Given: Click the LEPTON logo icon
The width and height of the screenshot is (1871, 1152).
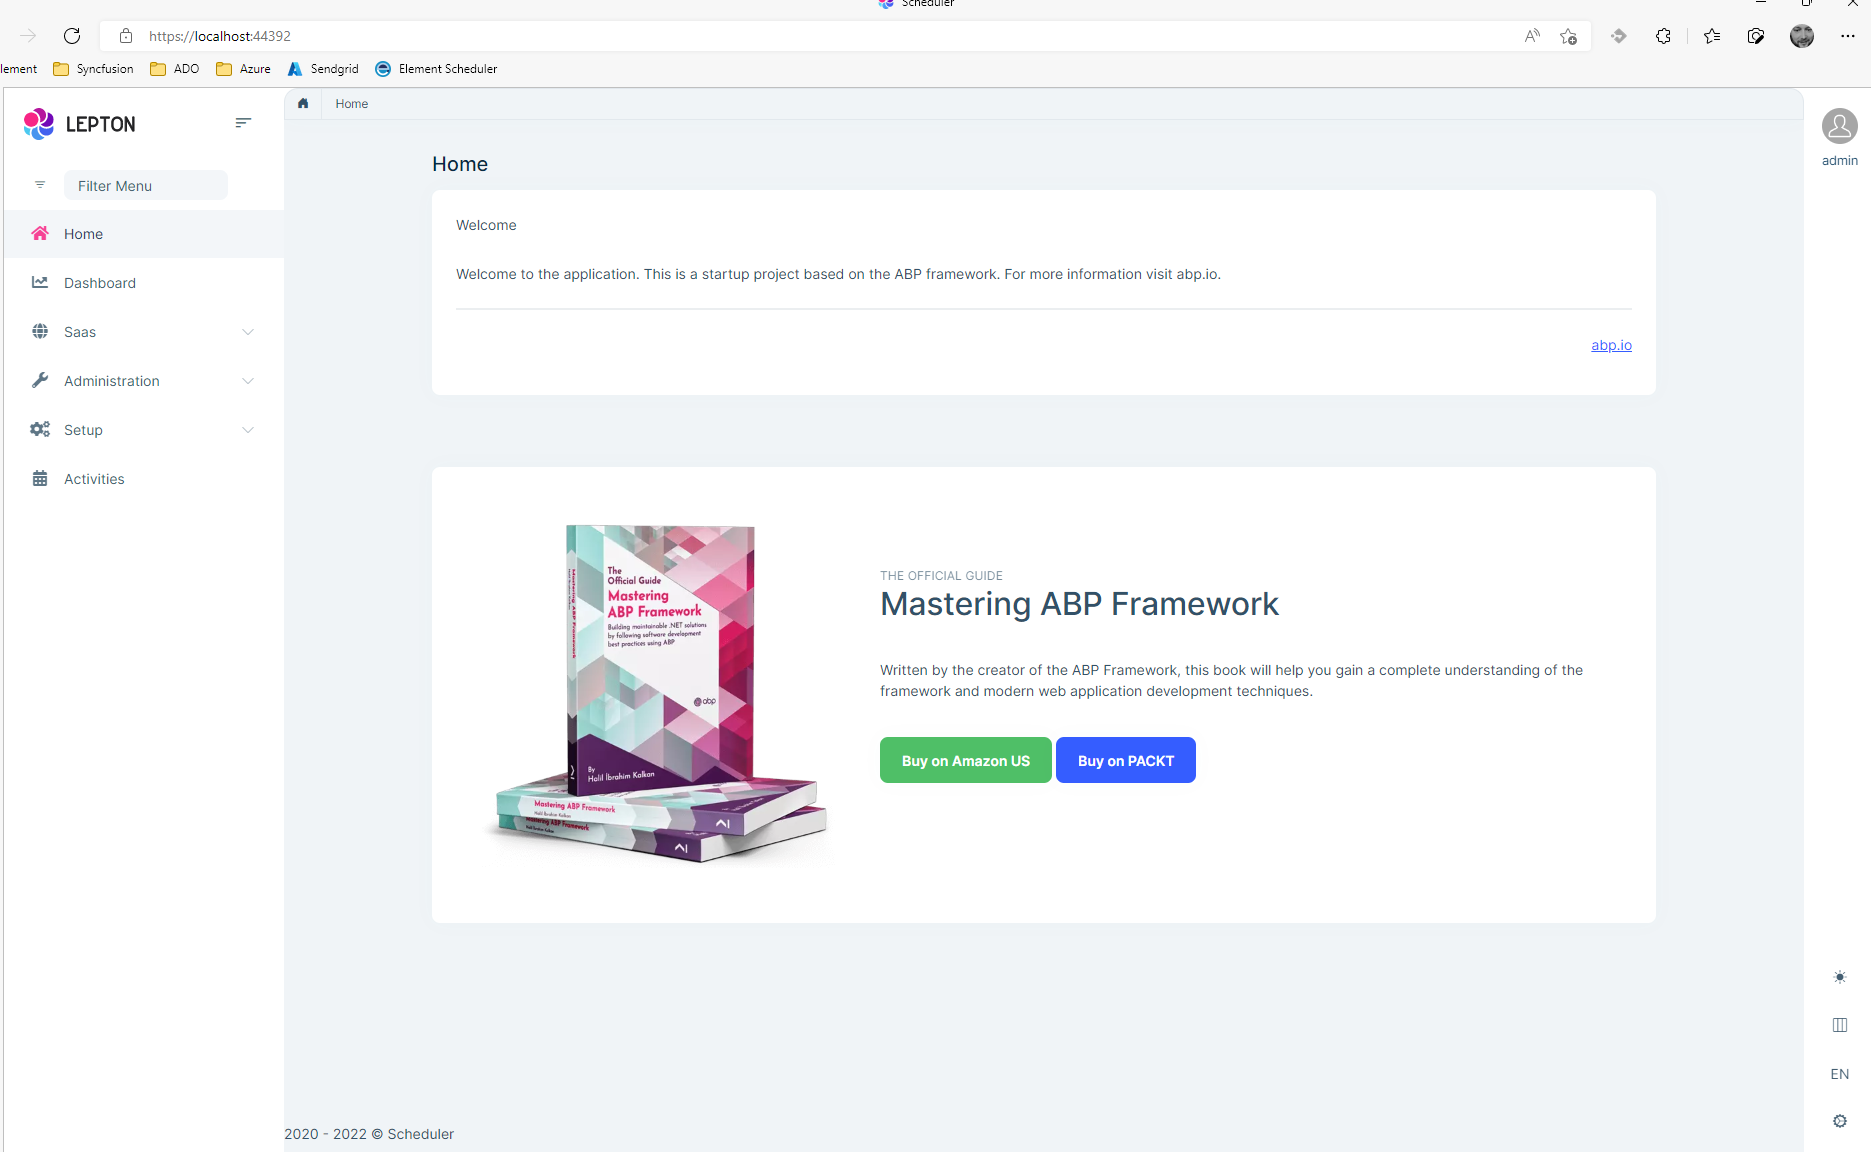Looking at the screenshot, I should [39, 124].
